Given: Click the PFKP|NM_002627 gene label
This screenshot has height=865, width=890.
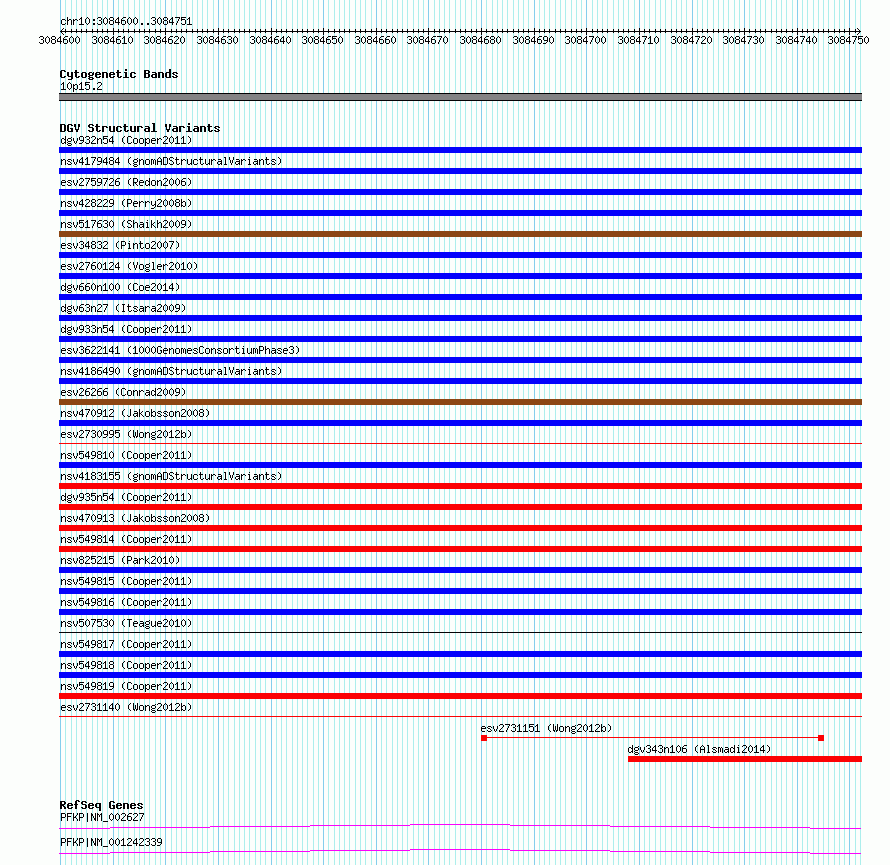Looking at the screenshot, I should pyautogui.click(x=102, y=817).
